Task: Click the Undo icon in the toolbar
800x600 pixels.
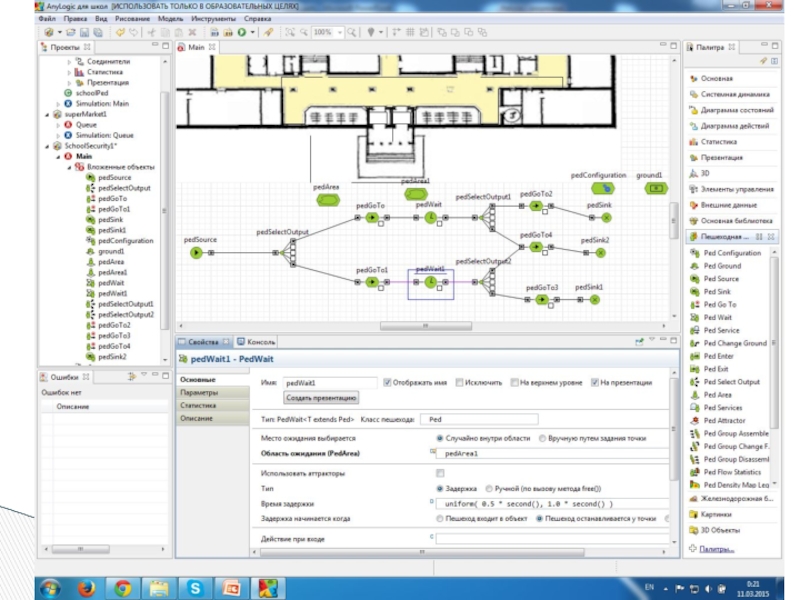Action: (120, 33)
